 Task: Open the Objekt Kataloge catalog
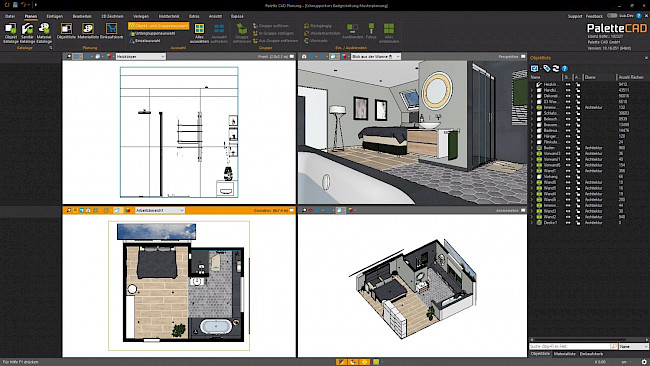pyautogui.click(x=11, y=33)
